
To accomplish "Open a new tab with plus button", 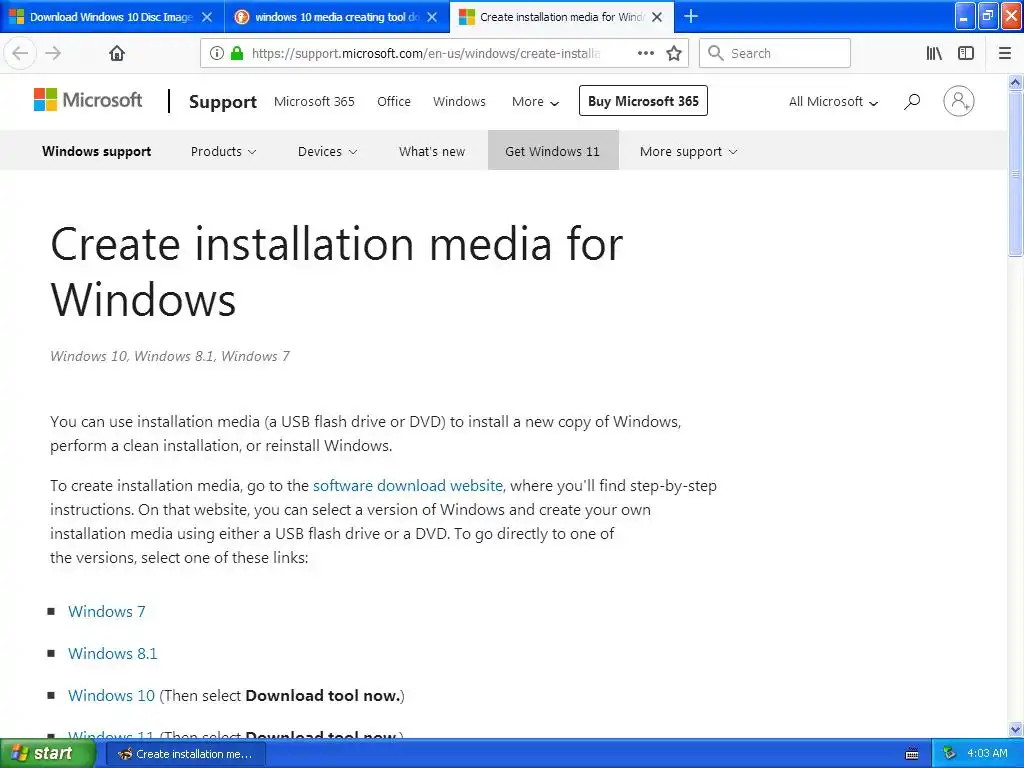I will 691,16.
